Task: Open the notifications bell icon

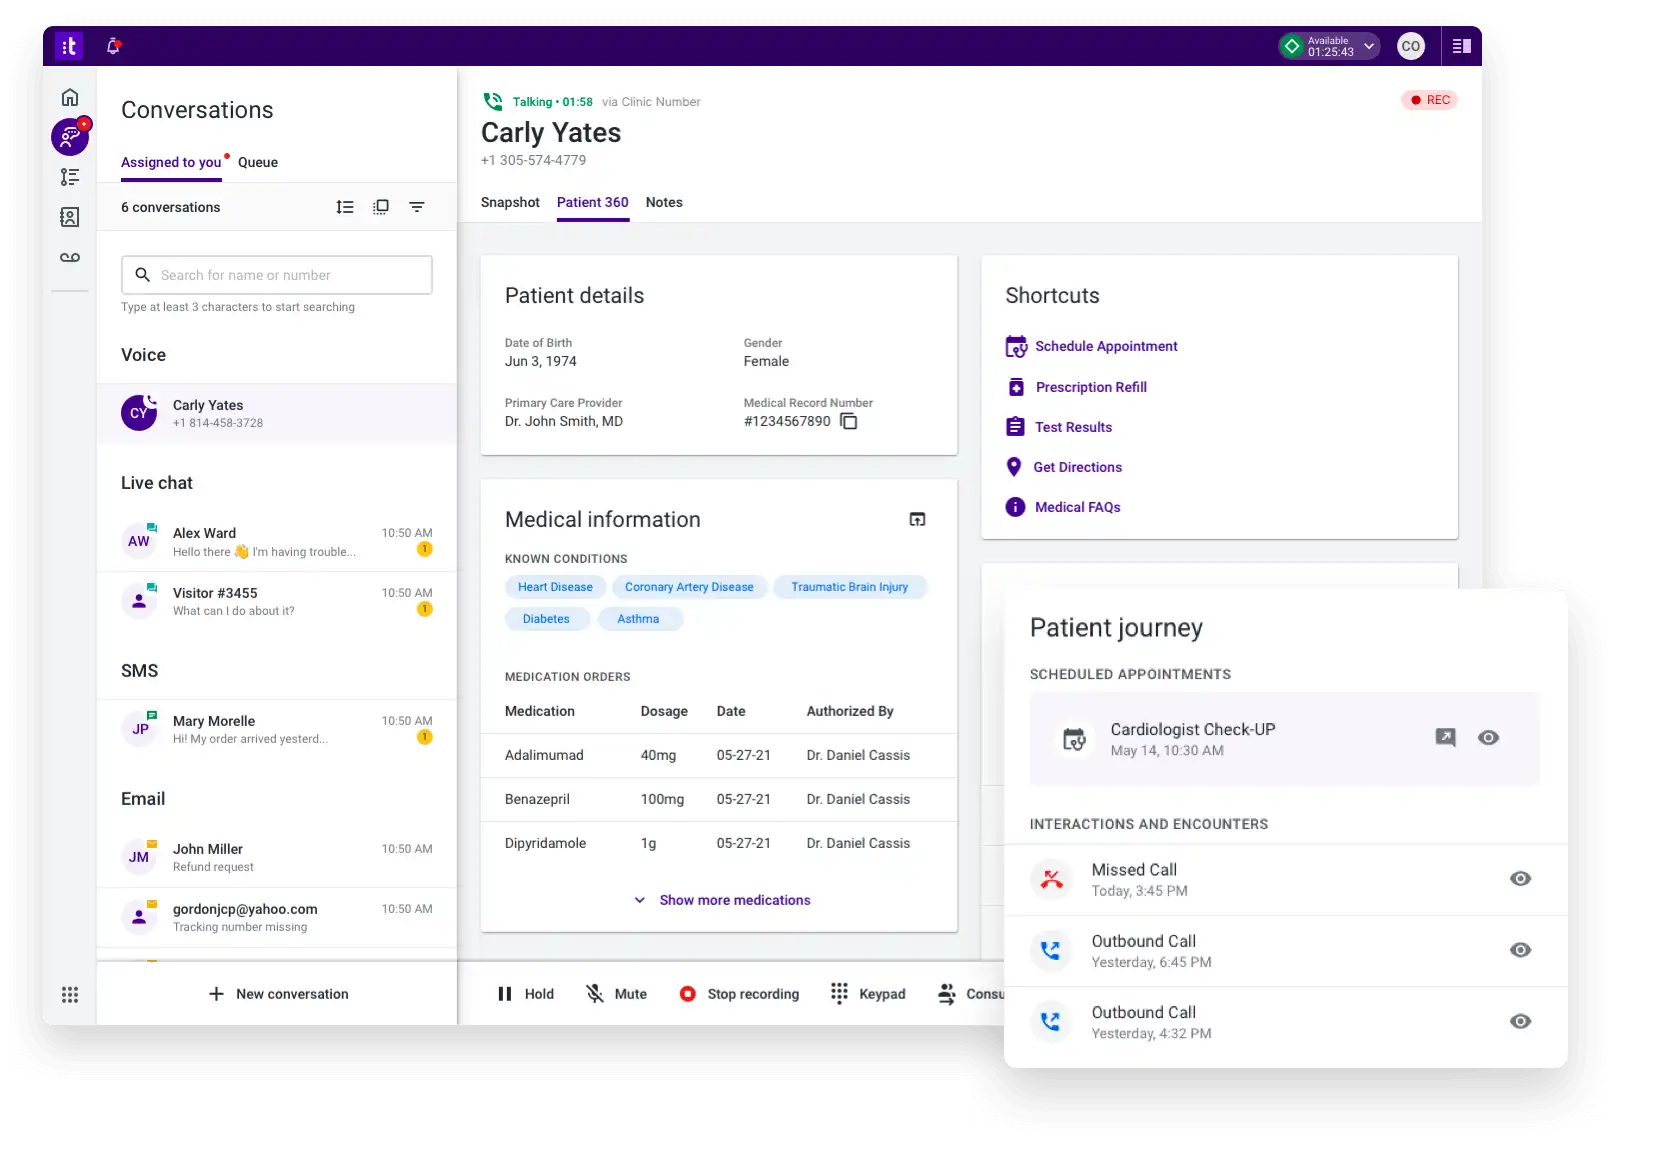Action: [114, 46]
